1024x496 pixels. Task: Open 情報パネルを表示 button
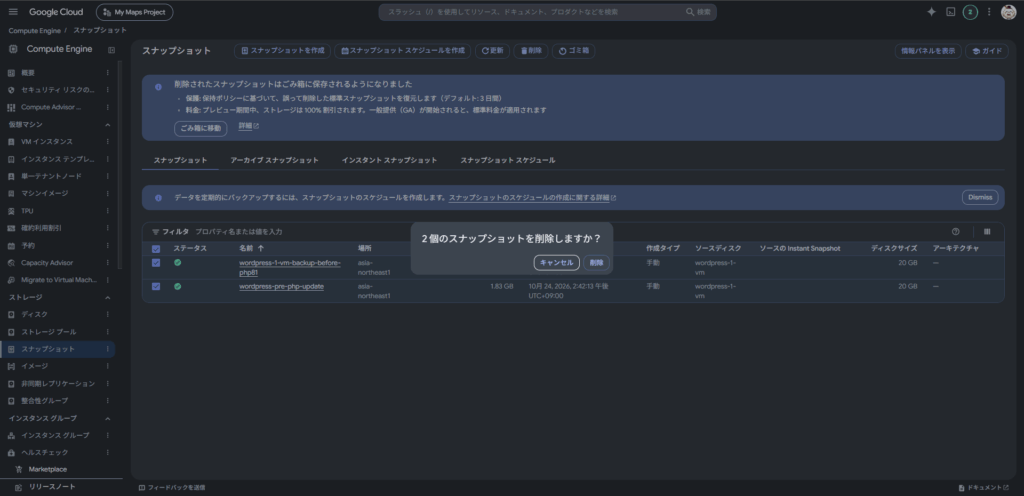pyautogui.click(x=927, y=51)
